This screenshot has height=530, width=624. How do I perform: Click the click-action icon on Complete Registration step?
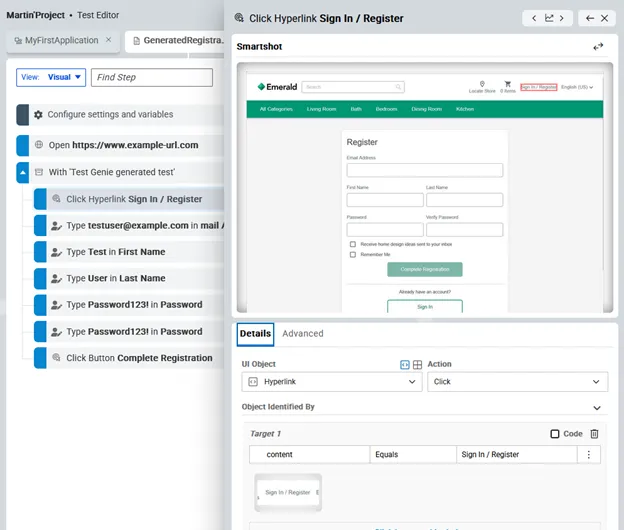coord(57,357)
